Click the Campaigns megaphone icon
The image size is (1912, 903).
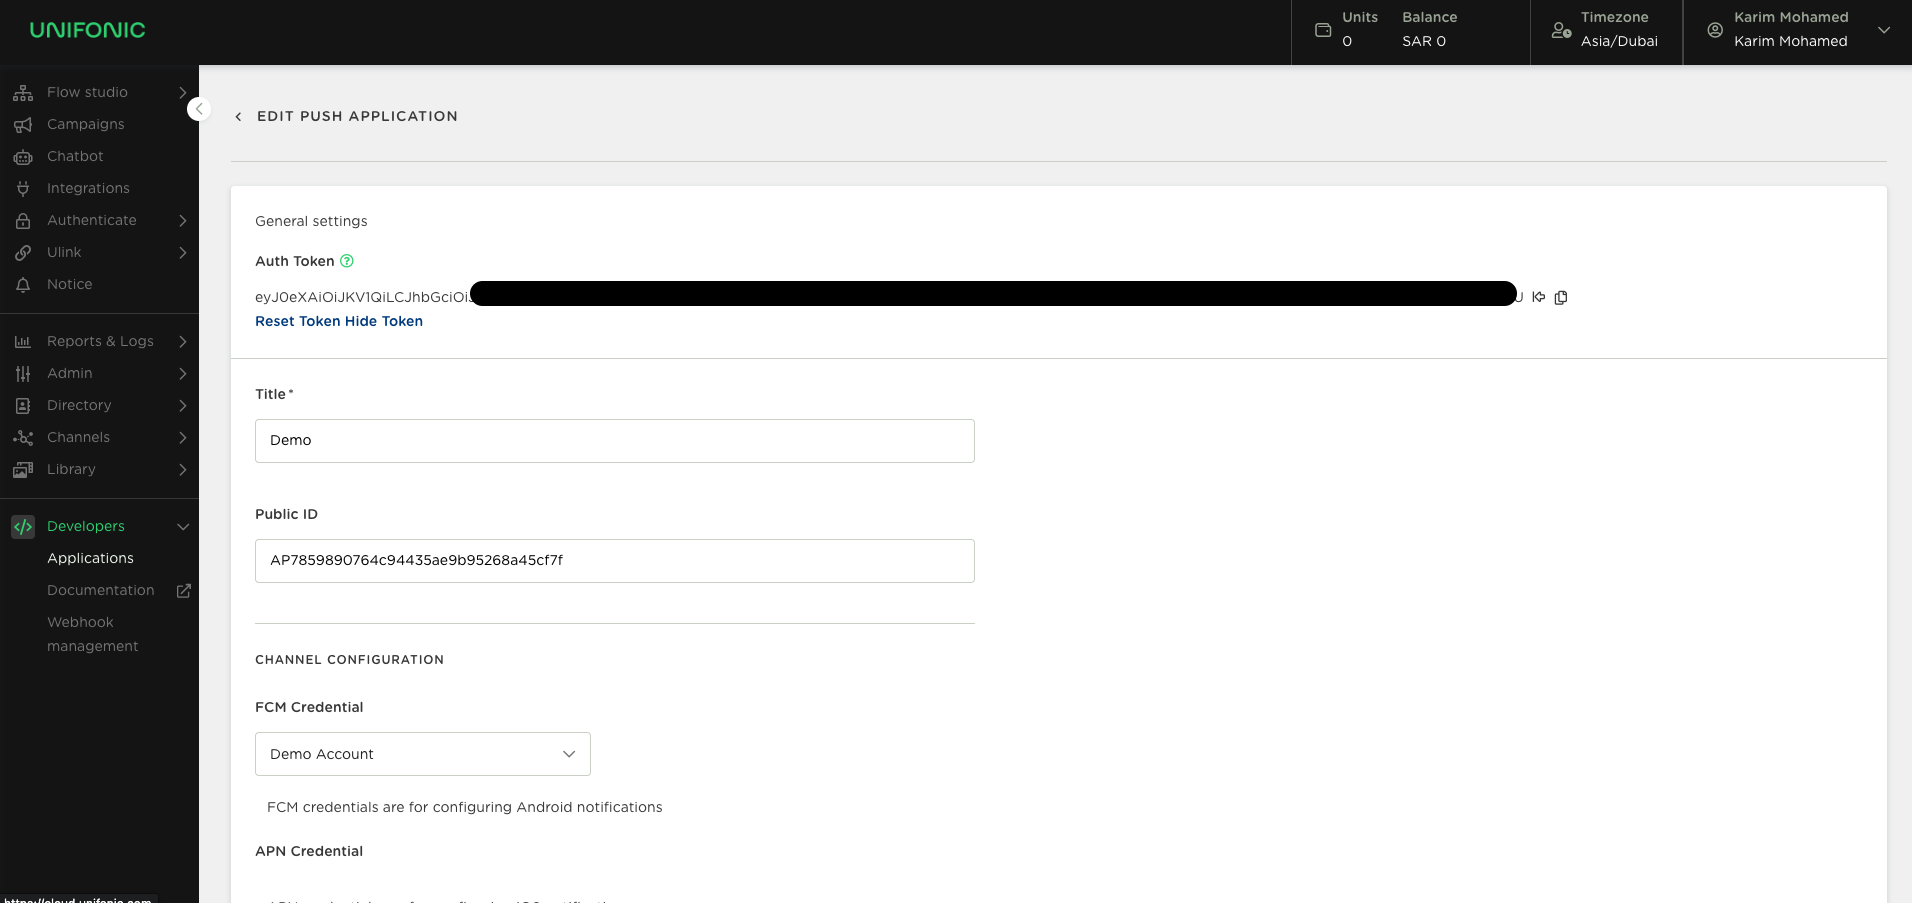(x=23, y=125)
